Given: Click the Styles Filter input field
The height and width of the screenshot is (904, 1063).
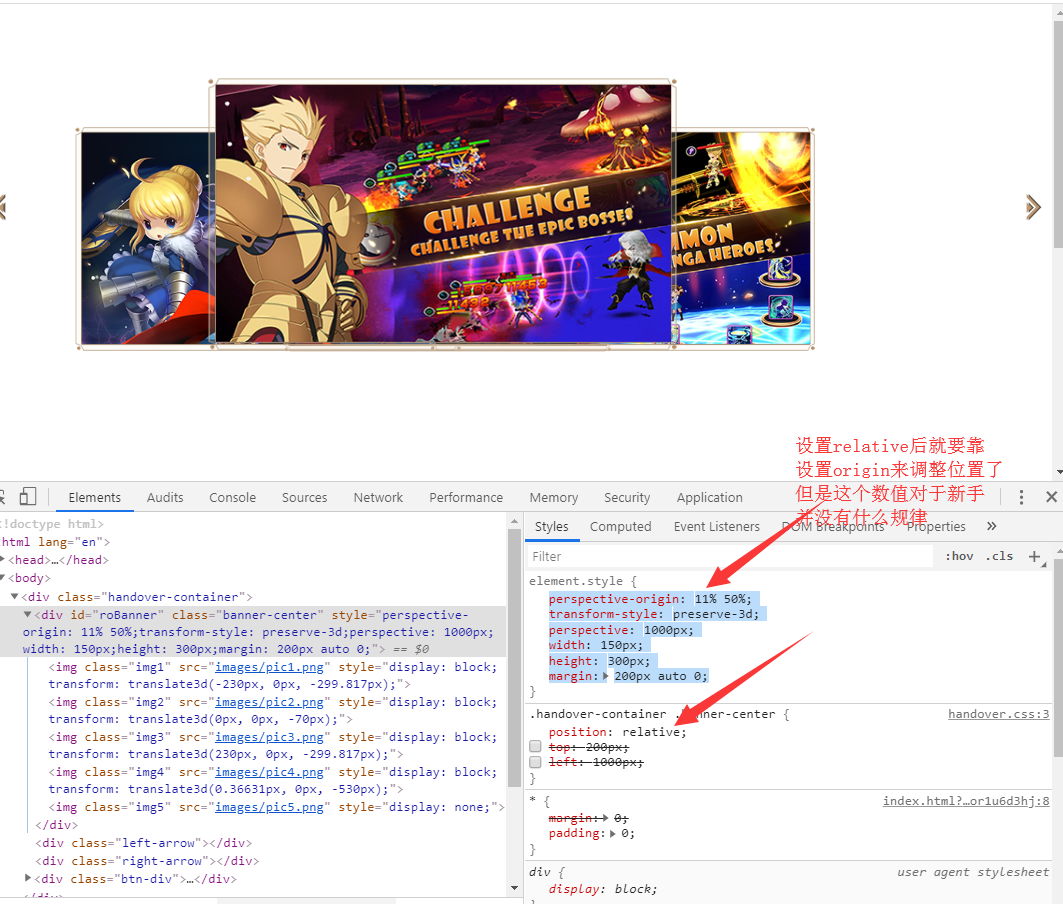Looking at the screenshot, I should click(730, 556).
